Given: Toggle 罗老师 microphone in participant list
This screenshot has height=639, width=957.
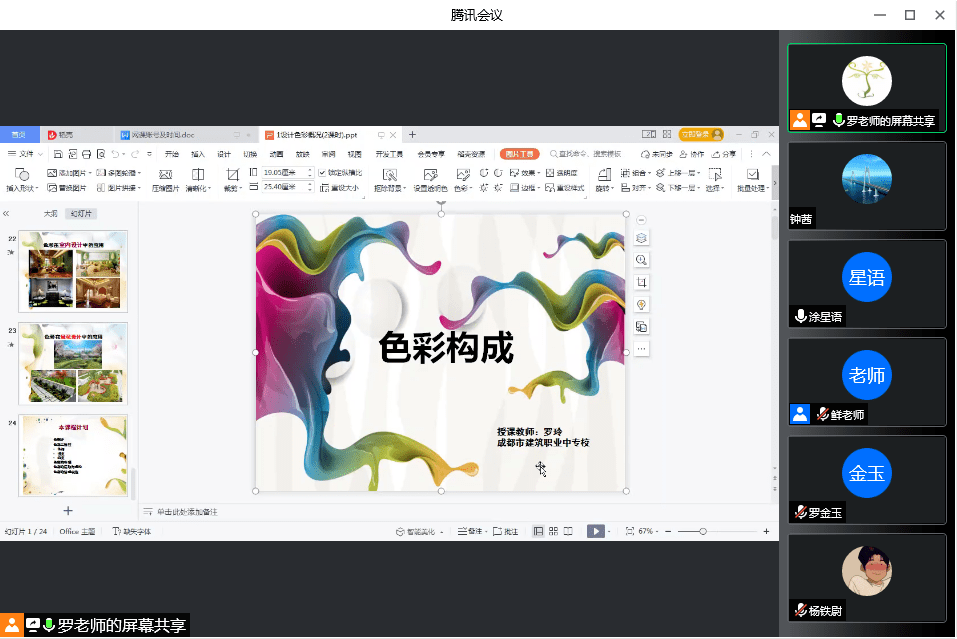Looking at the screenshot, I should pyautogui.click(x=838, y=120).
